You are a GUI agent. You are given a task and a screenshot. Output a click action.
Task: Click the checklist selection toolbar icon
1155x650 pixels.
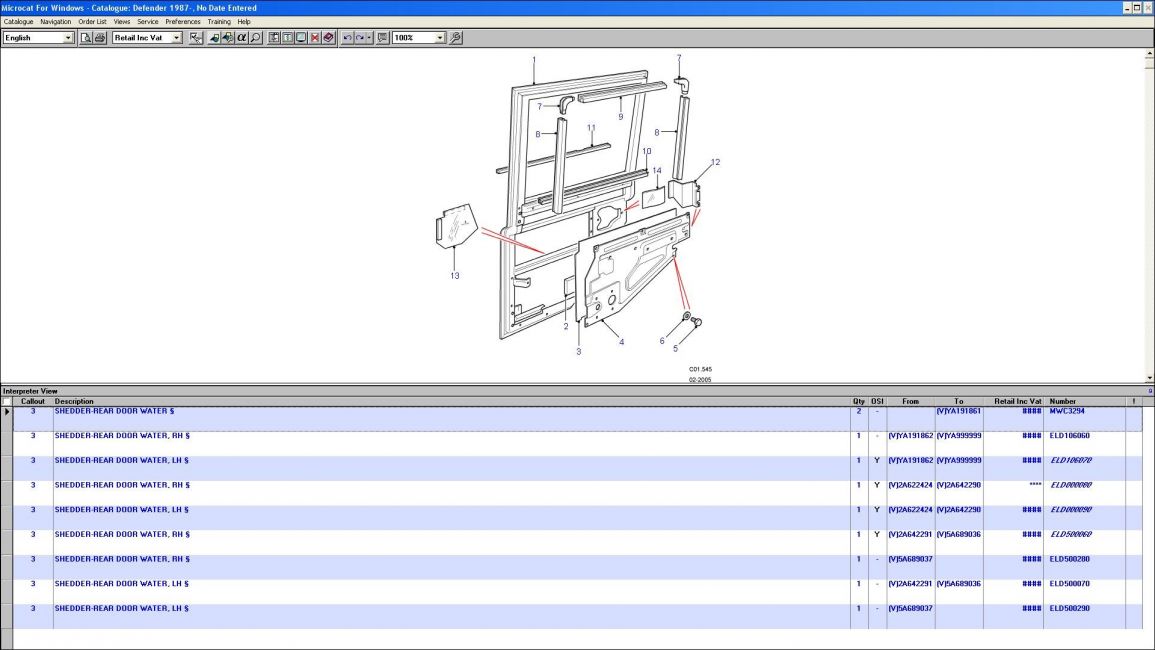point(196,38)
